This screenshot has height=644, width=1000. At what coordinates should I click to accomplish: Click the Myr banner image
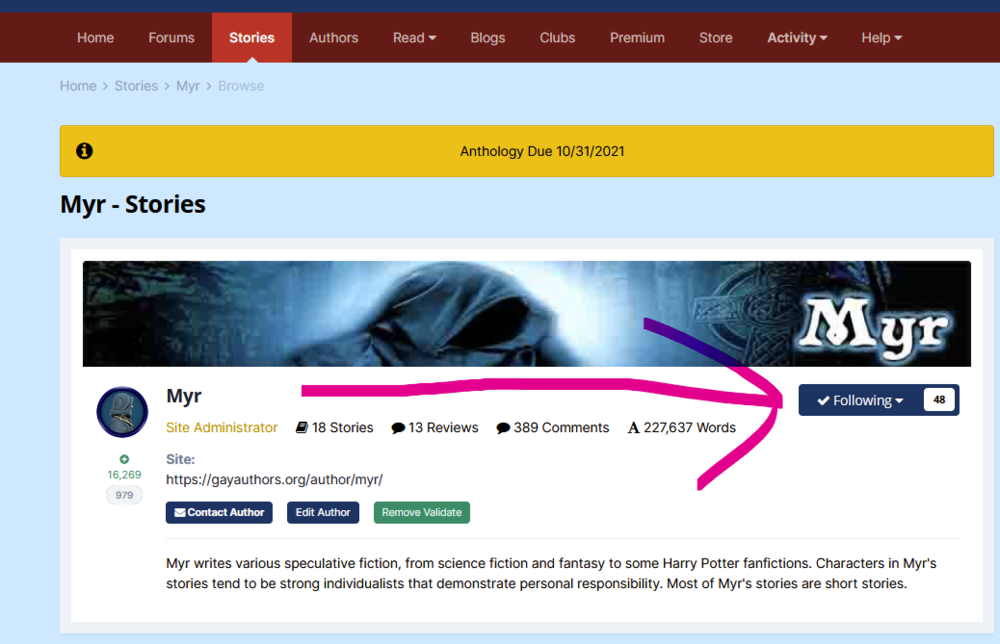click(x=526, y=314)
